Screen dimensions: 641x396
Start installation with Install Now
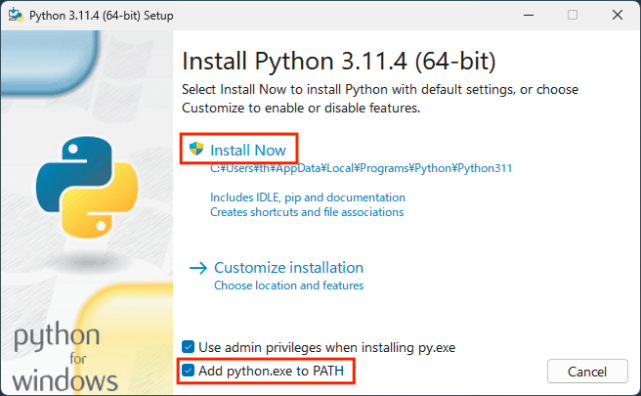pyautogui.click(x=248, y=150)
